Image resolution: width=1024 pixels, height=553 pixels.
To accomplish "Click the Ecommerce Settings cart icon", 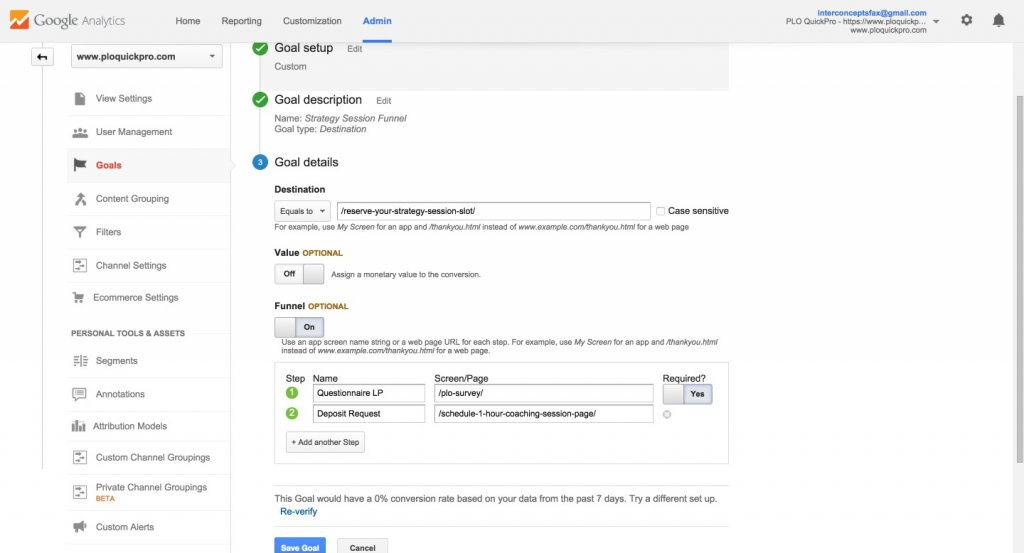I will (79, 298).
